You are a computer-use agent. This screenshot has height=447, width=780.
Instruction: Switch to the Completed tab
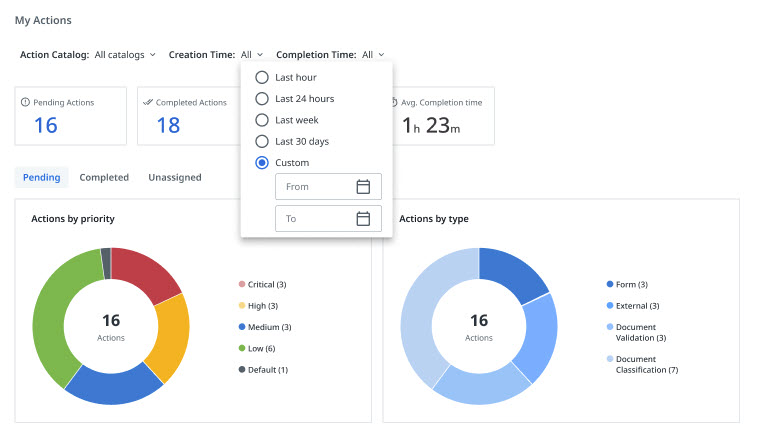104,177
